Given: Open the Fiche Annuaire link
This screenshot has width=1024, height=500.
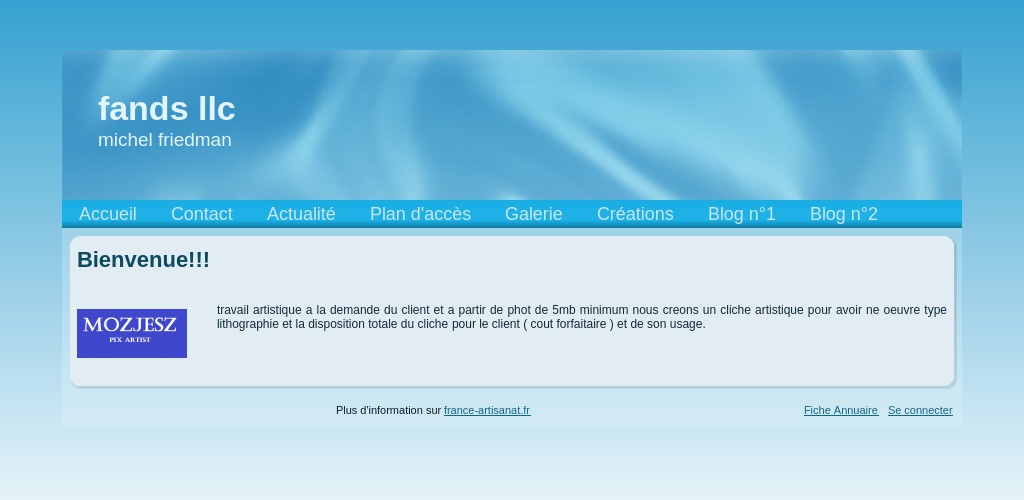Looking at the screenshot, I should tap(841, 411).
